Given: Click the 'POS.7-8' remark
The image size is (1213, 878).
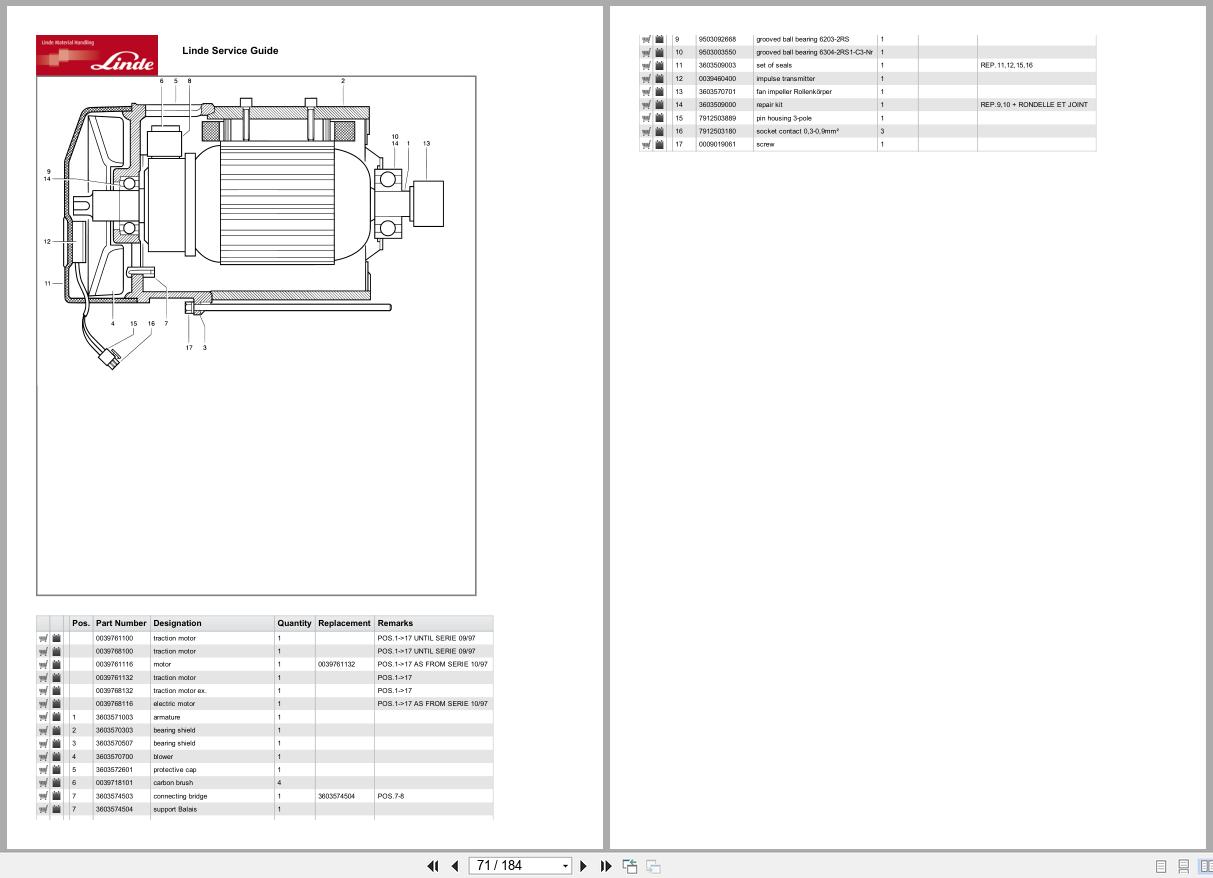Looking at the screenshot, I should click(390, 796).
